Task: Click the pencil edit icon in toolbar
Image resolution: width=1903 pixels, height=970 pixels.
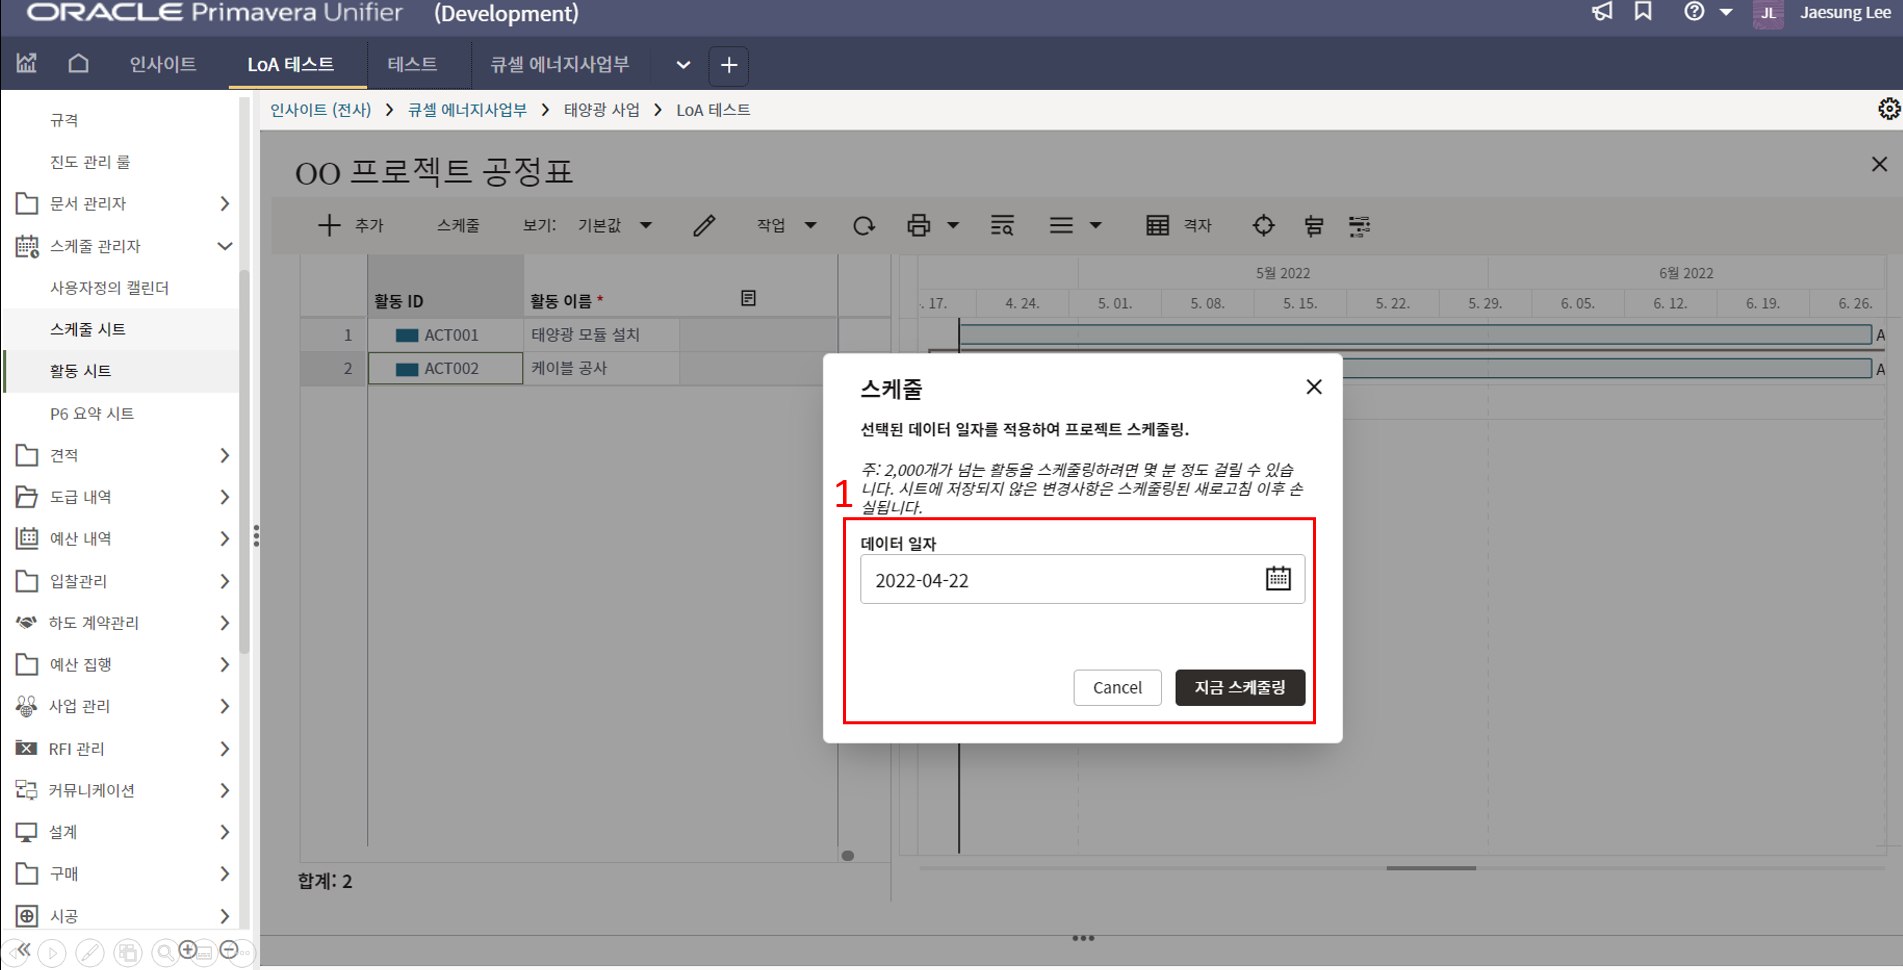Action: pos(704,226)
